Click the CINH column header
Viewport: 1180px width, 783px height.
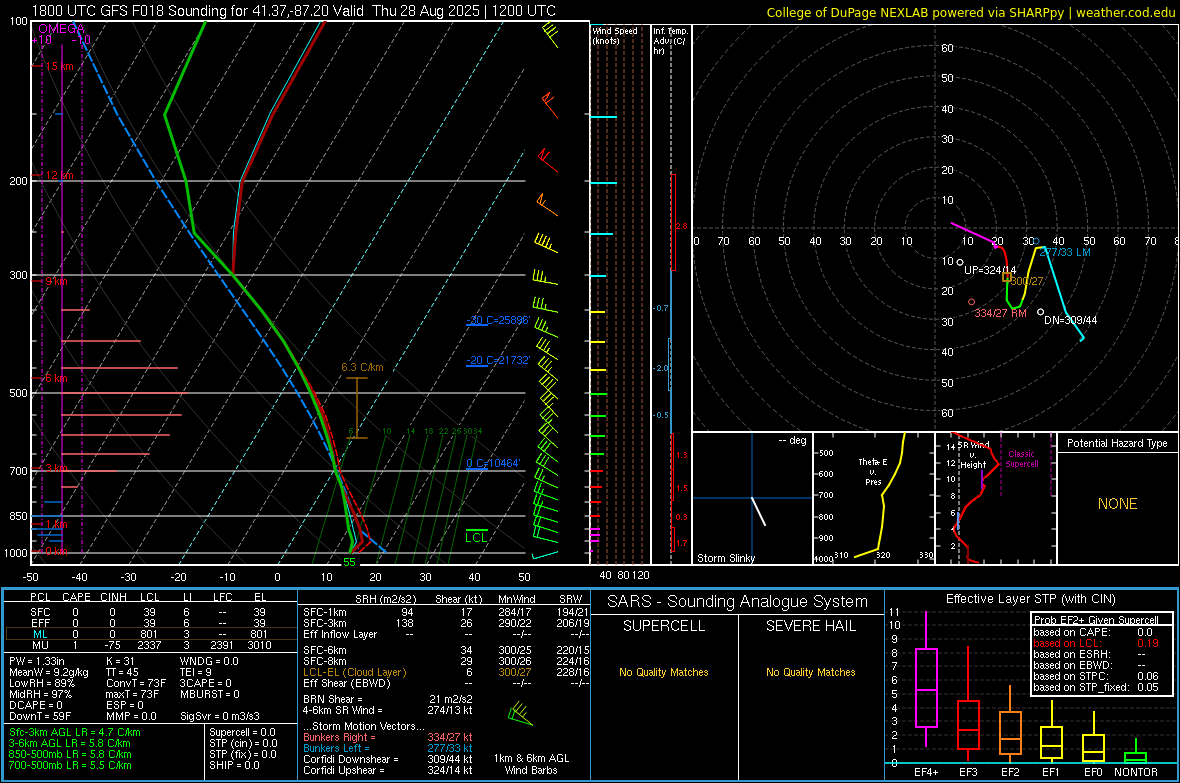click(113, 597)
